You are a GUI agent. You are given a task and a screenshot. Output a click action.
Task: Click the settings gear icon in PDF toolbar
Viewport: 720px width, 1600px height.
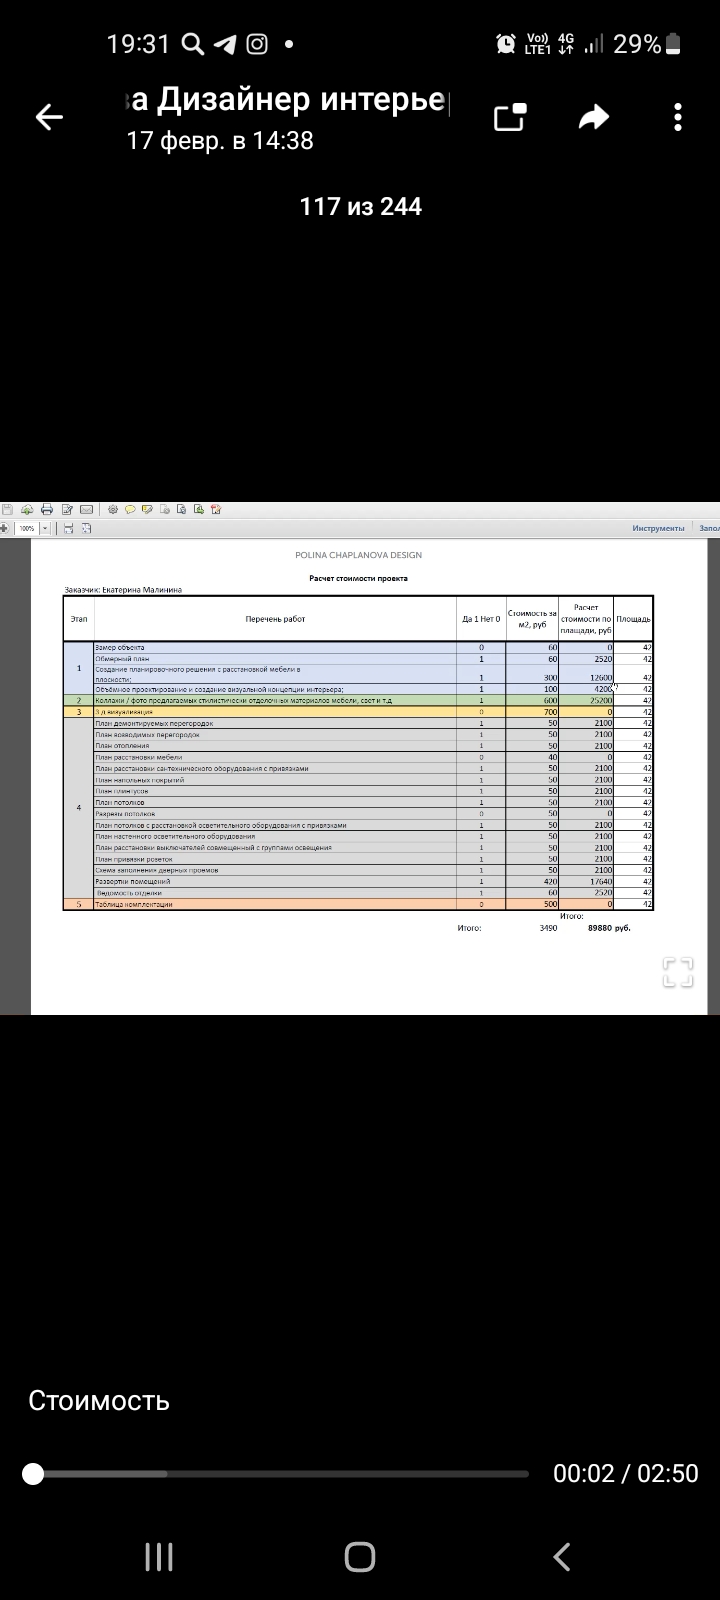coord(113,509)
